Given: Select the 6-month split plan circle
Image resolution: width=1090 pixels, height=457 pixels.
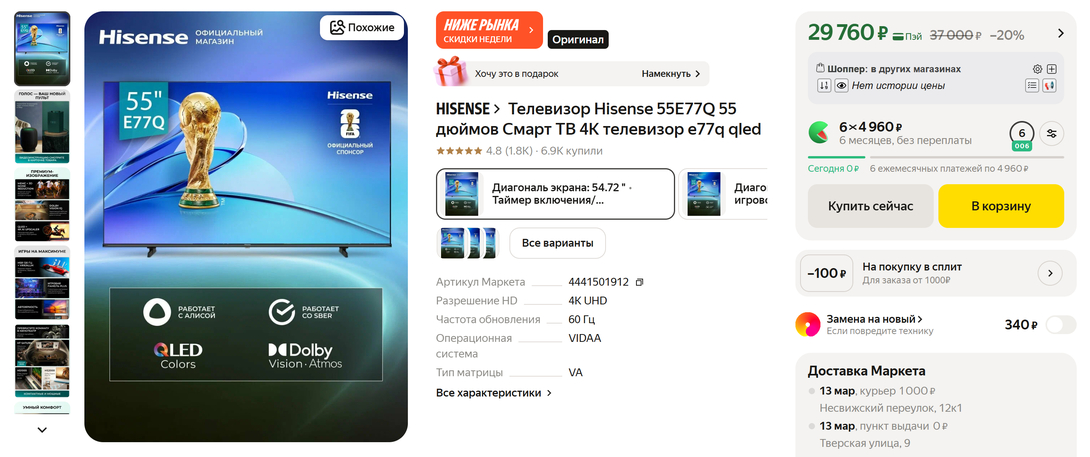Looking at the screenshot, I should [1021, 134].
